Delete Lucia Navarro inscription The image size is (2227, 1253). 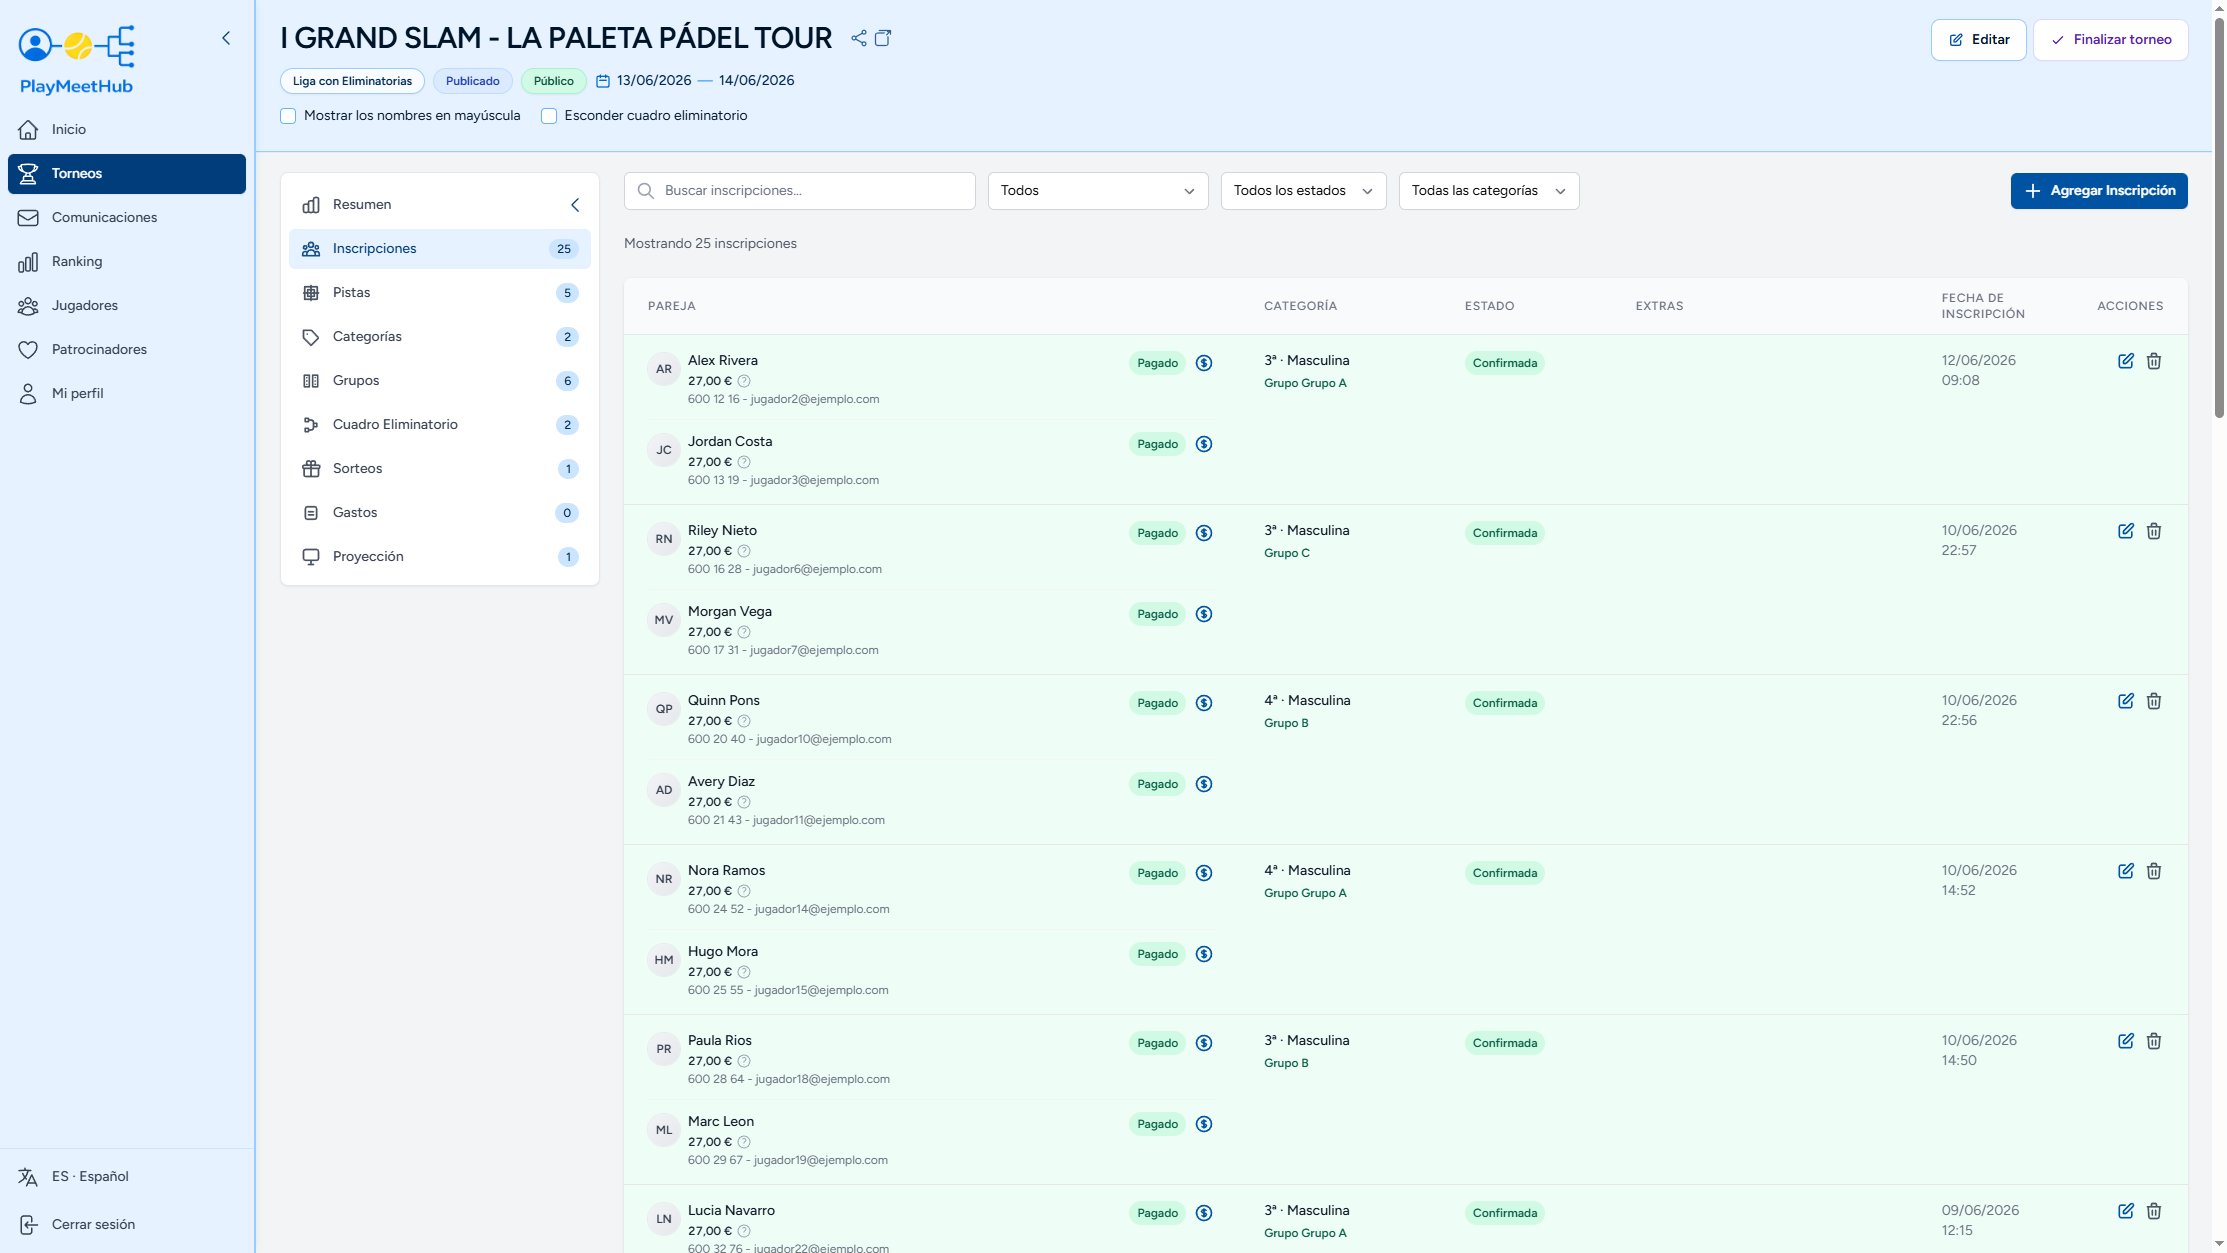[2154, 1211]
